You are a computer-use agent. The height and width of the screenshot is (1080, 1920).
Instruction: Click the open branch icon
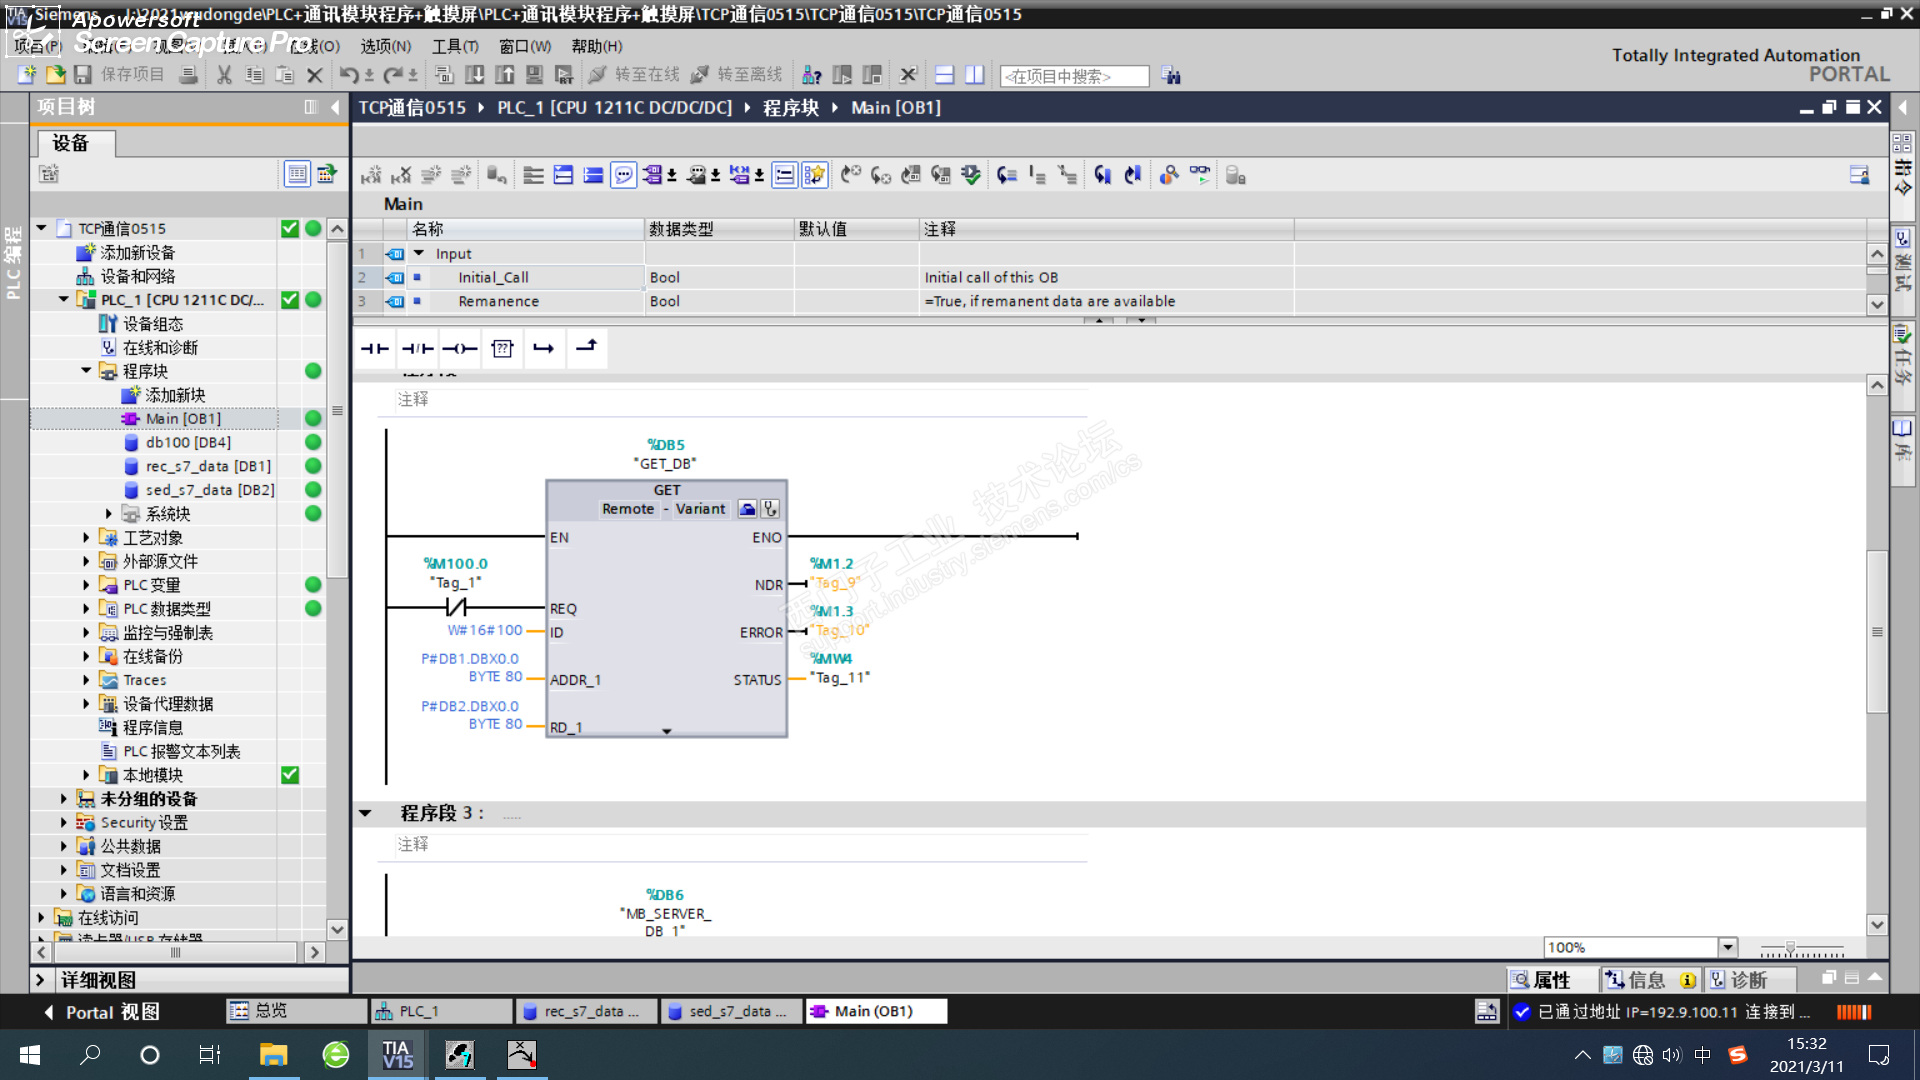pos(543,348)
